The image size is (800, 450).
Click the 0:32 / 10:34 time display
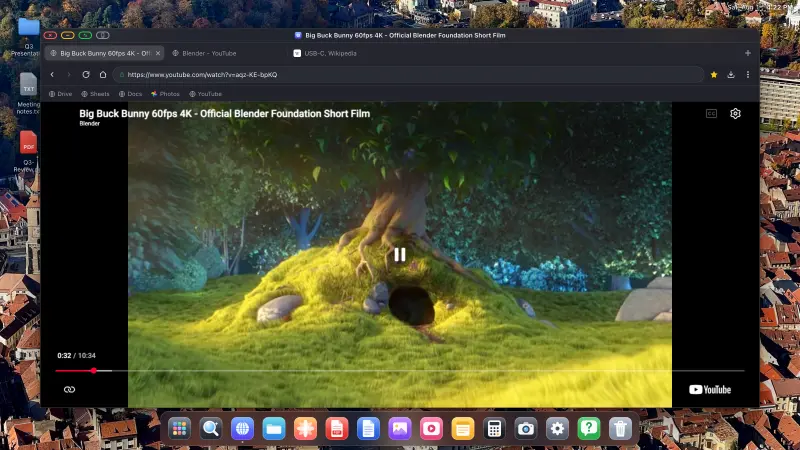point(77,356)
